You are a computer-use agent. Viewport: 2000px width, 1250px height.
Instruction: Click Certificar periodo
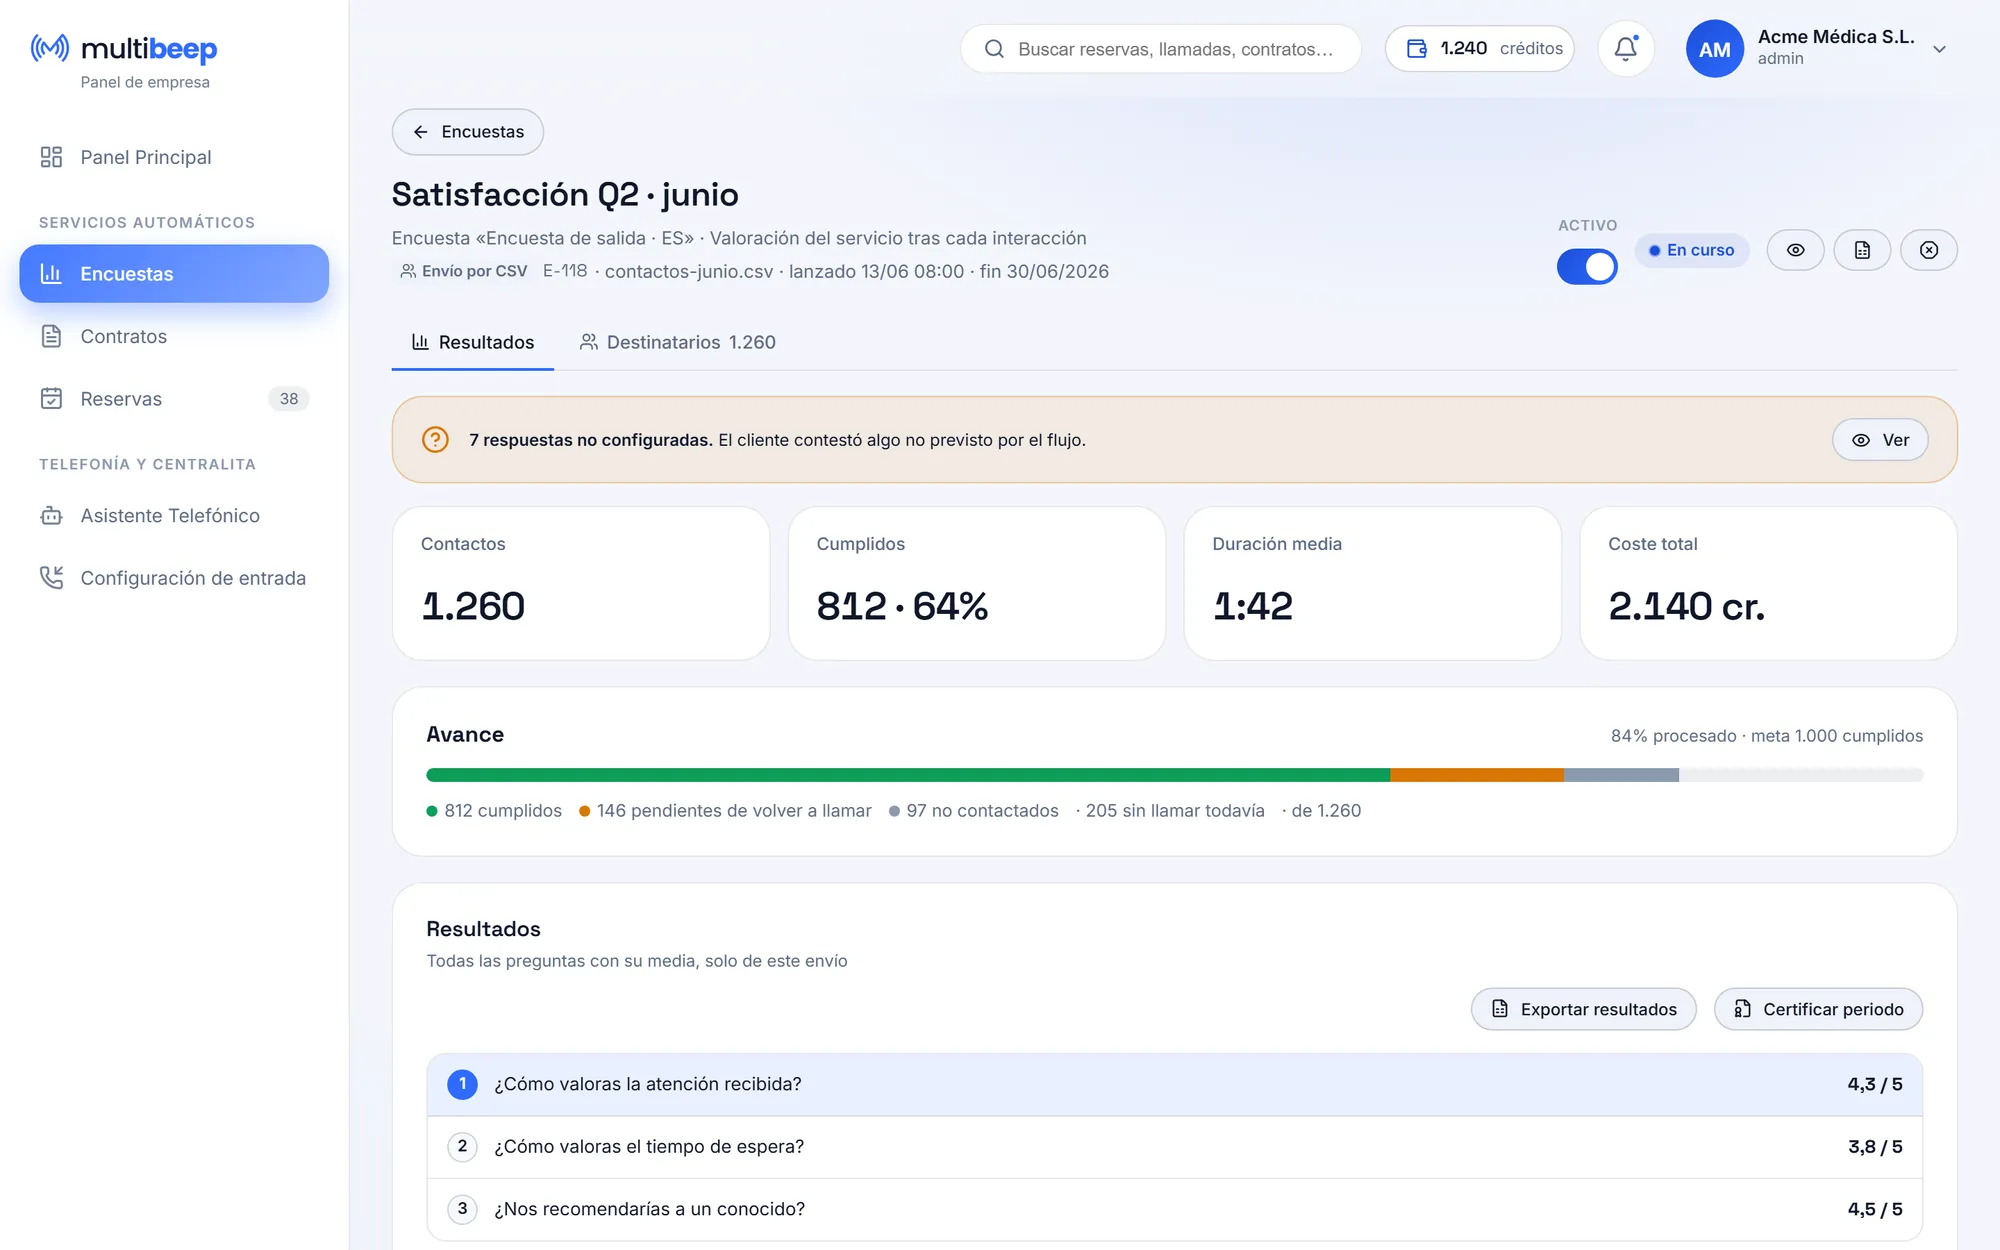pyautogui.click(x=1818, y=1009)
